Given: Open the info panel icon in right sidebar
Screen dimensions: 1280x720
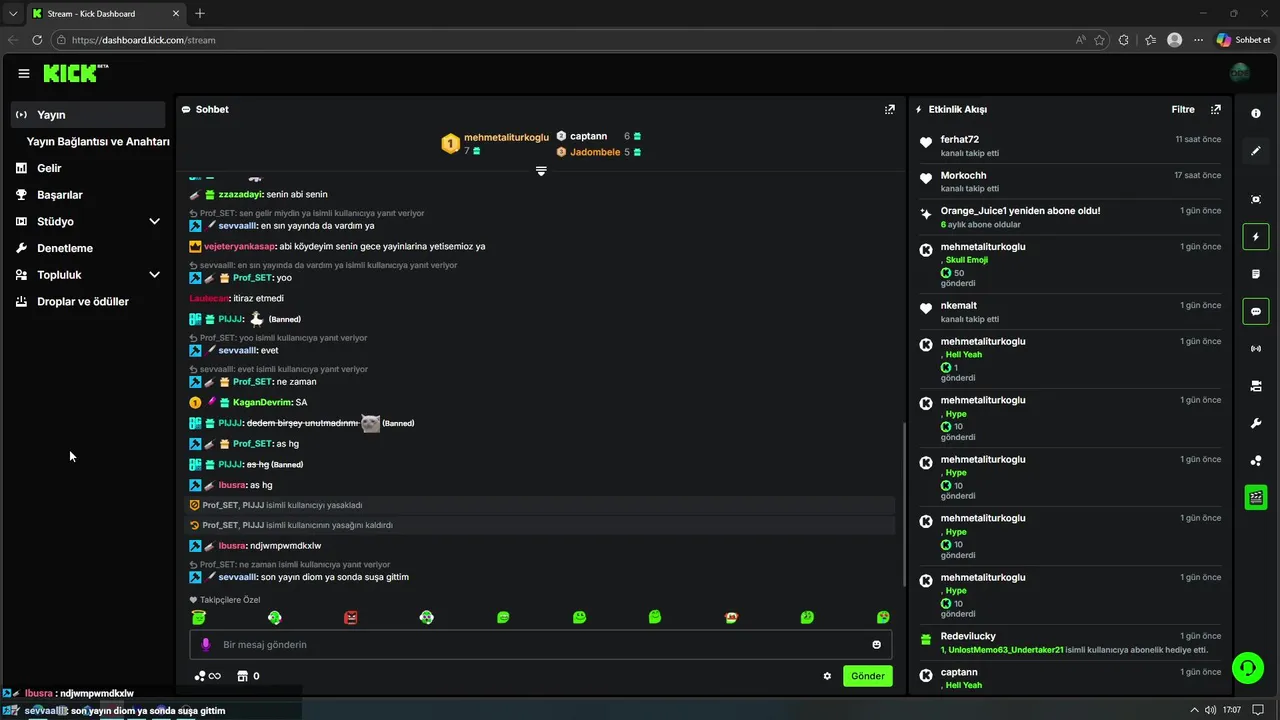Looking at the screenshot, I should click(1256, 113).
